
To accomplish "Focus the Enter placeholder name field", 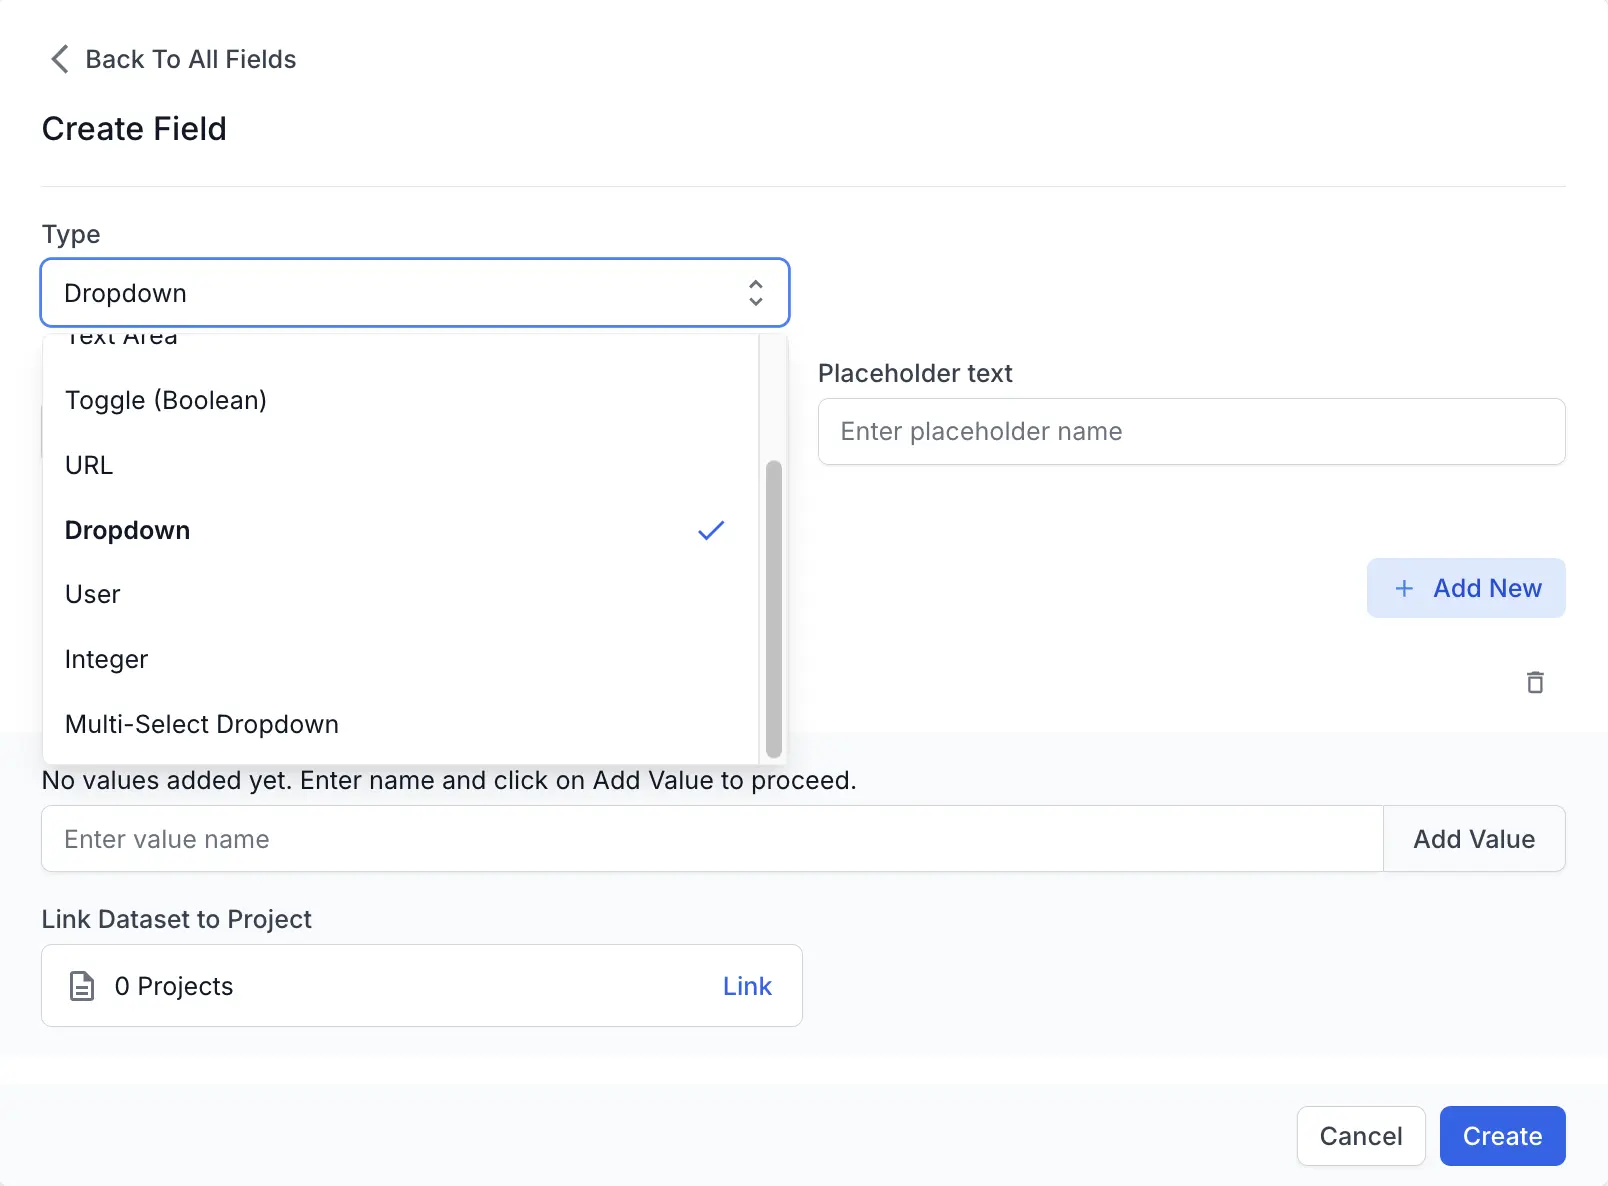I will click(1191, 431).
